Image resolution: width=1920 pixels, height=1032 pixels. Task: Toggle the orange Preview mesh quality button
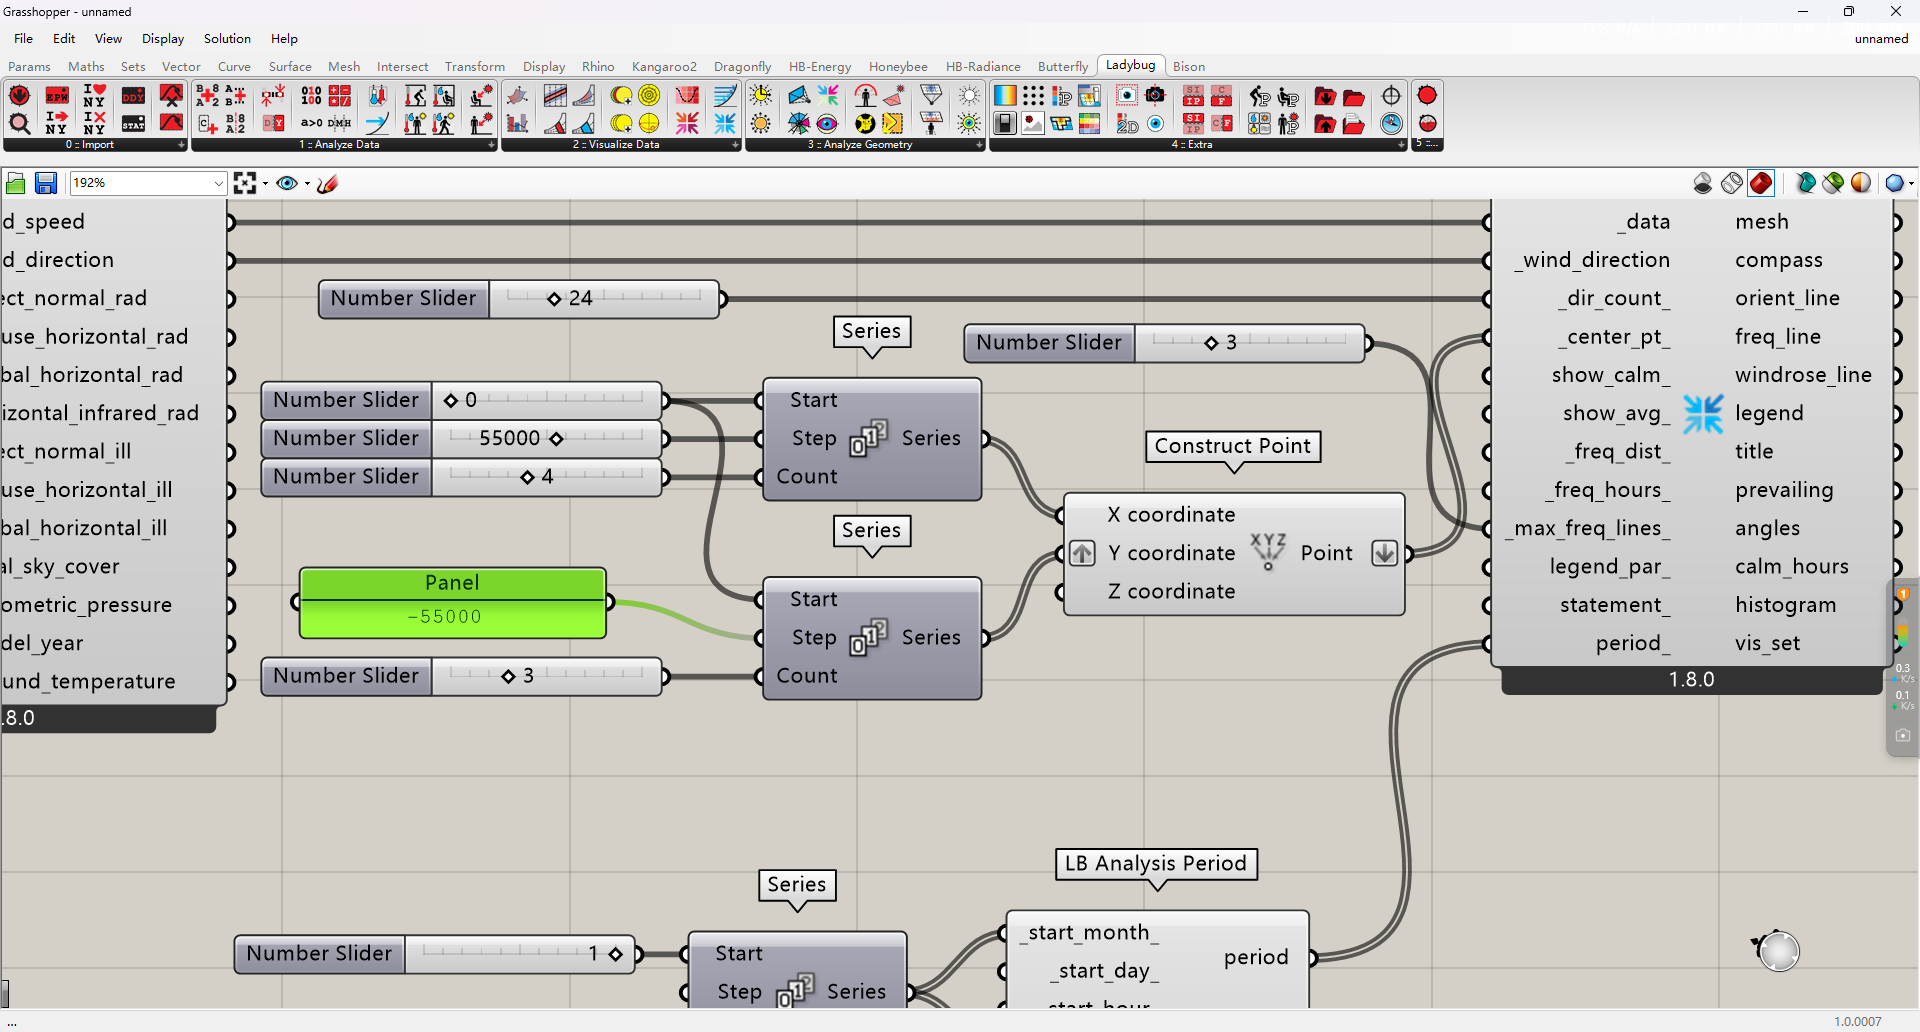coord(1861,183)
